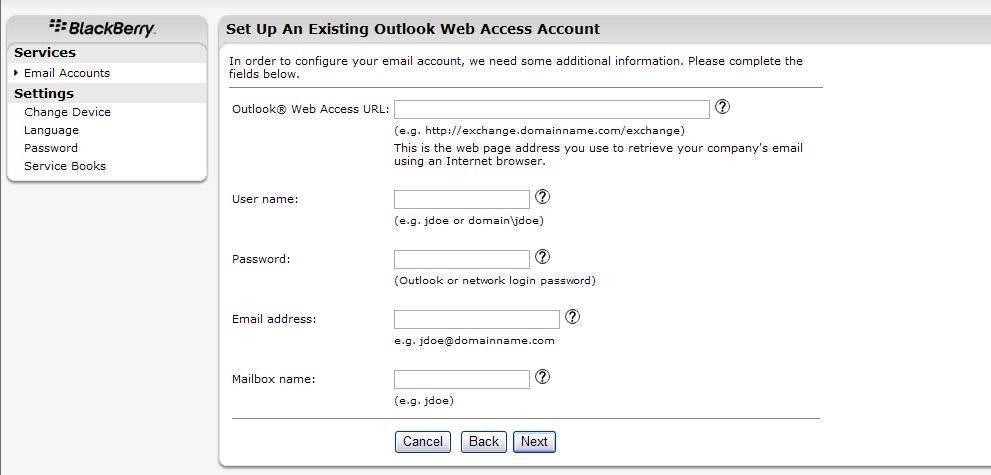Click the Cancel button
Viewport: 991px width, 475px height.
tap(423, 442)
